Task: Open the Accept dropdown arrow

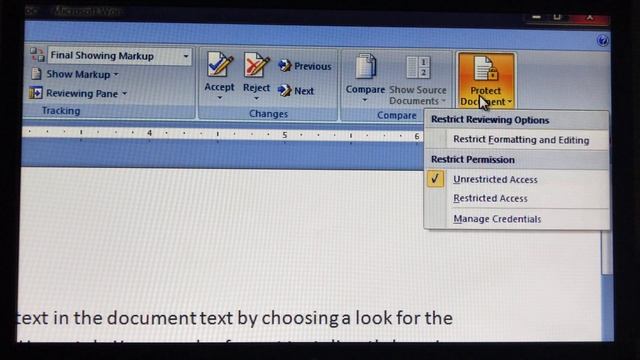Action: 220,98
